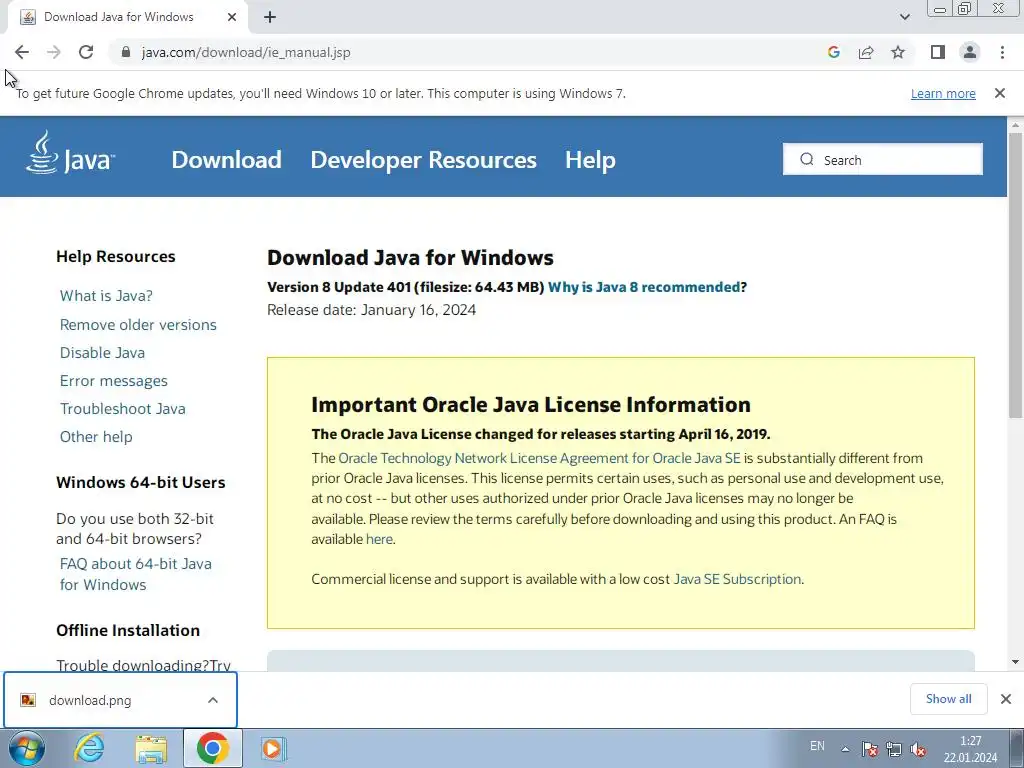Click the FAQ 'here' link

pos(379,539)
